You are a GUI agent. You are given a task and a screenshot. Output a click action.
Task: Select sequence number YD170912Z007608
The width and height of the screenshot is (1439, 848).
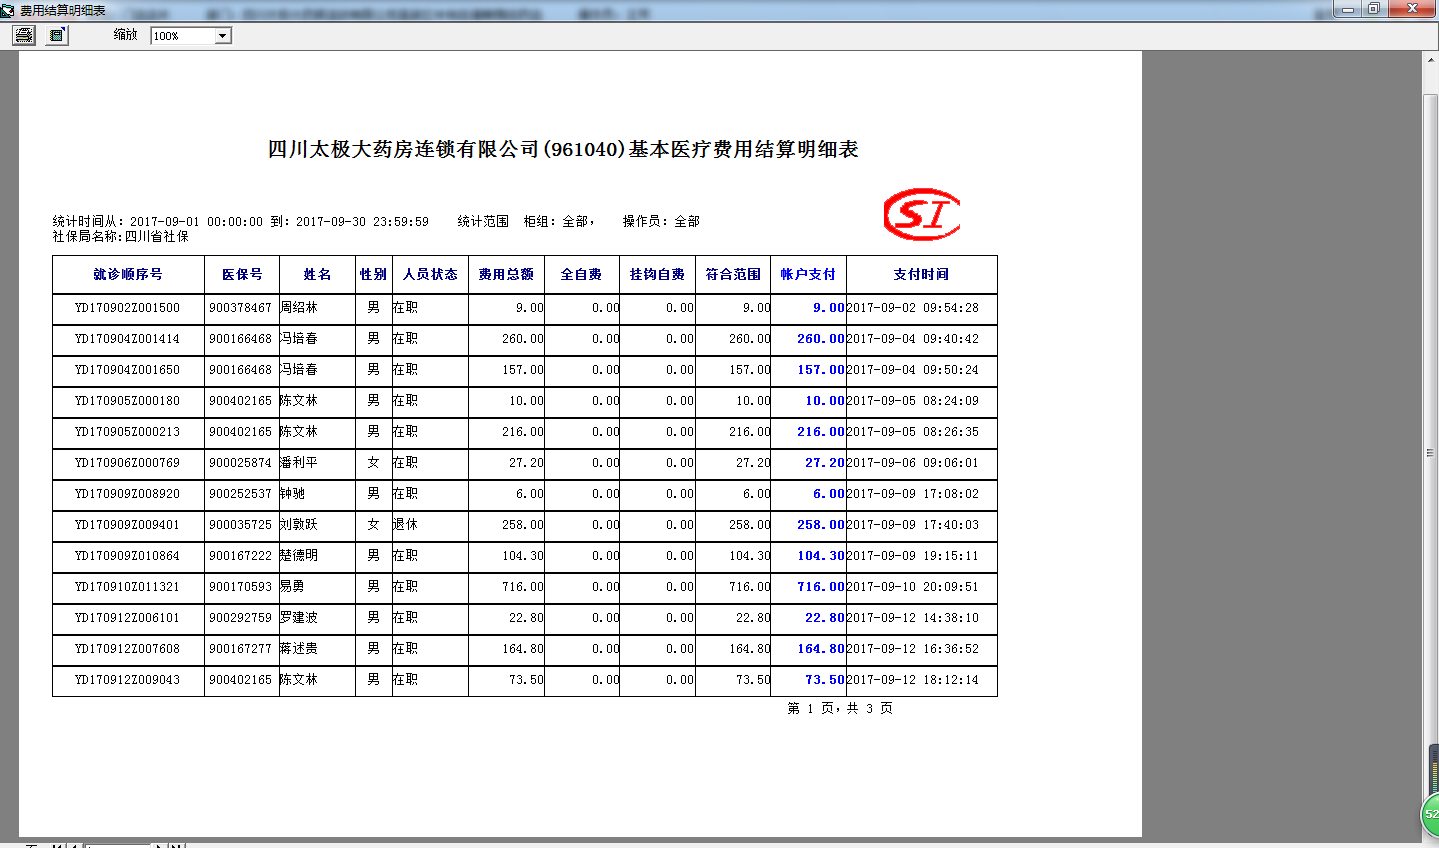(x=127, y=649)
